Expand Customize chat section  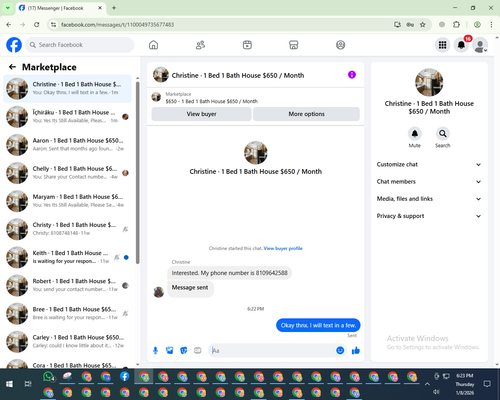pyautogui.click(x=429, y=164)
